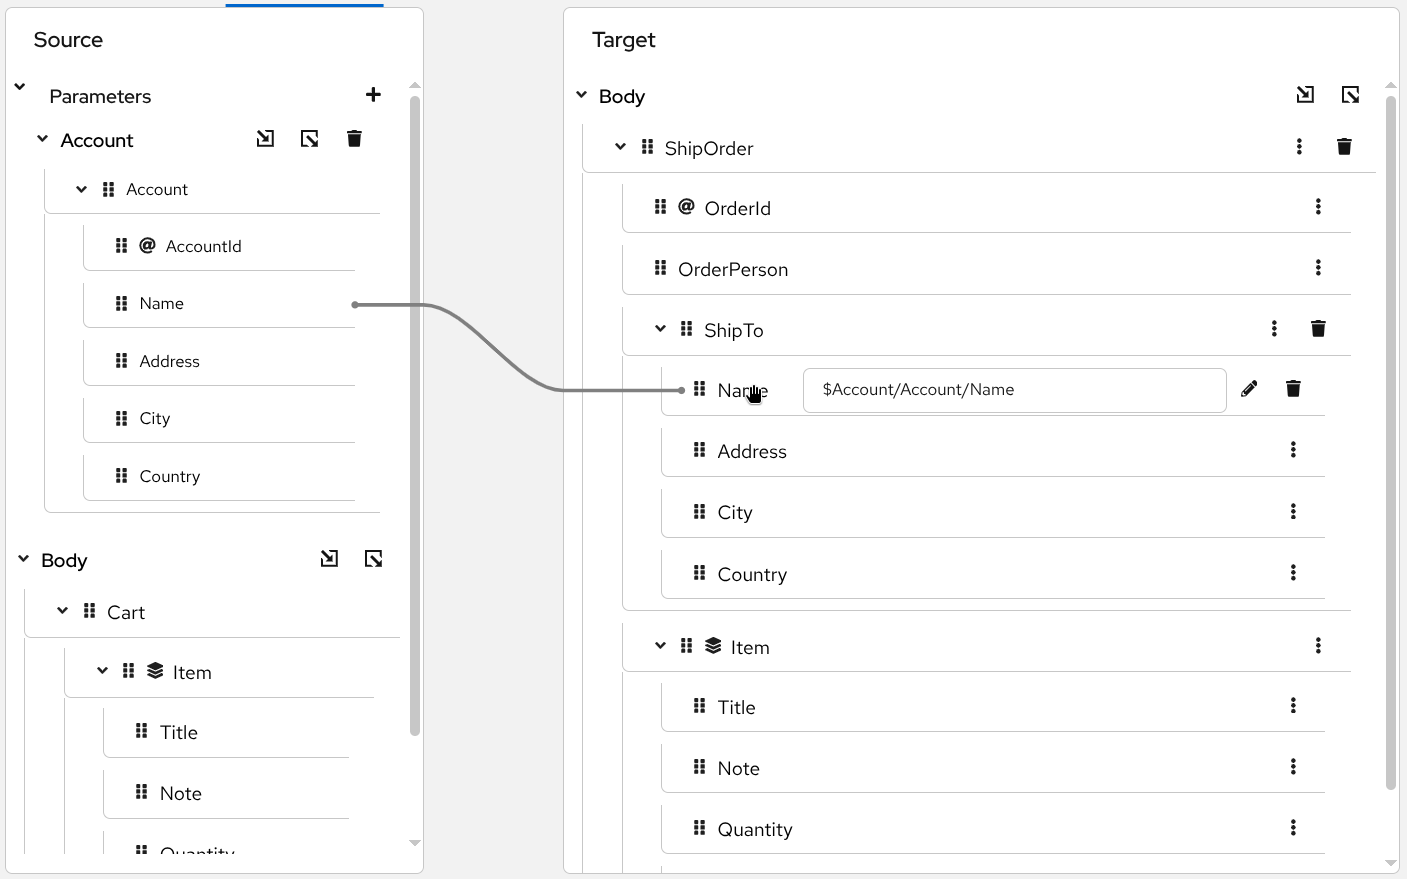Delete the Account parameter with trash icon
The image size is (1407, 879).
click(x=354, y=139)
